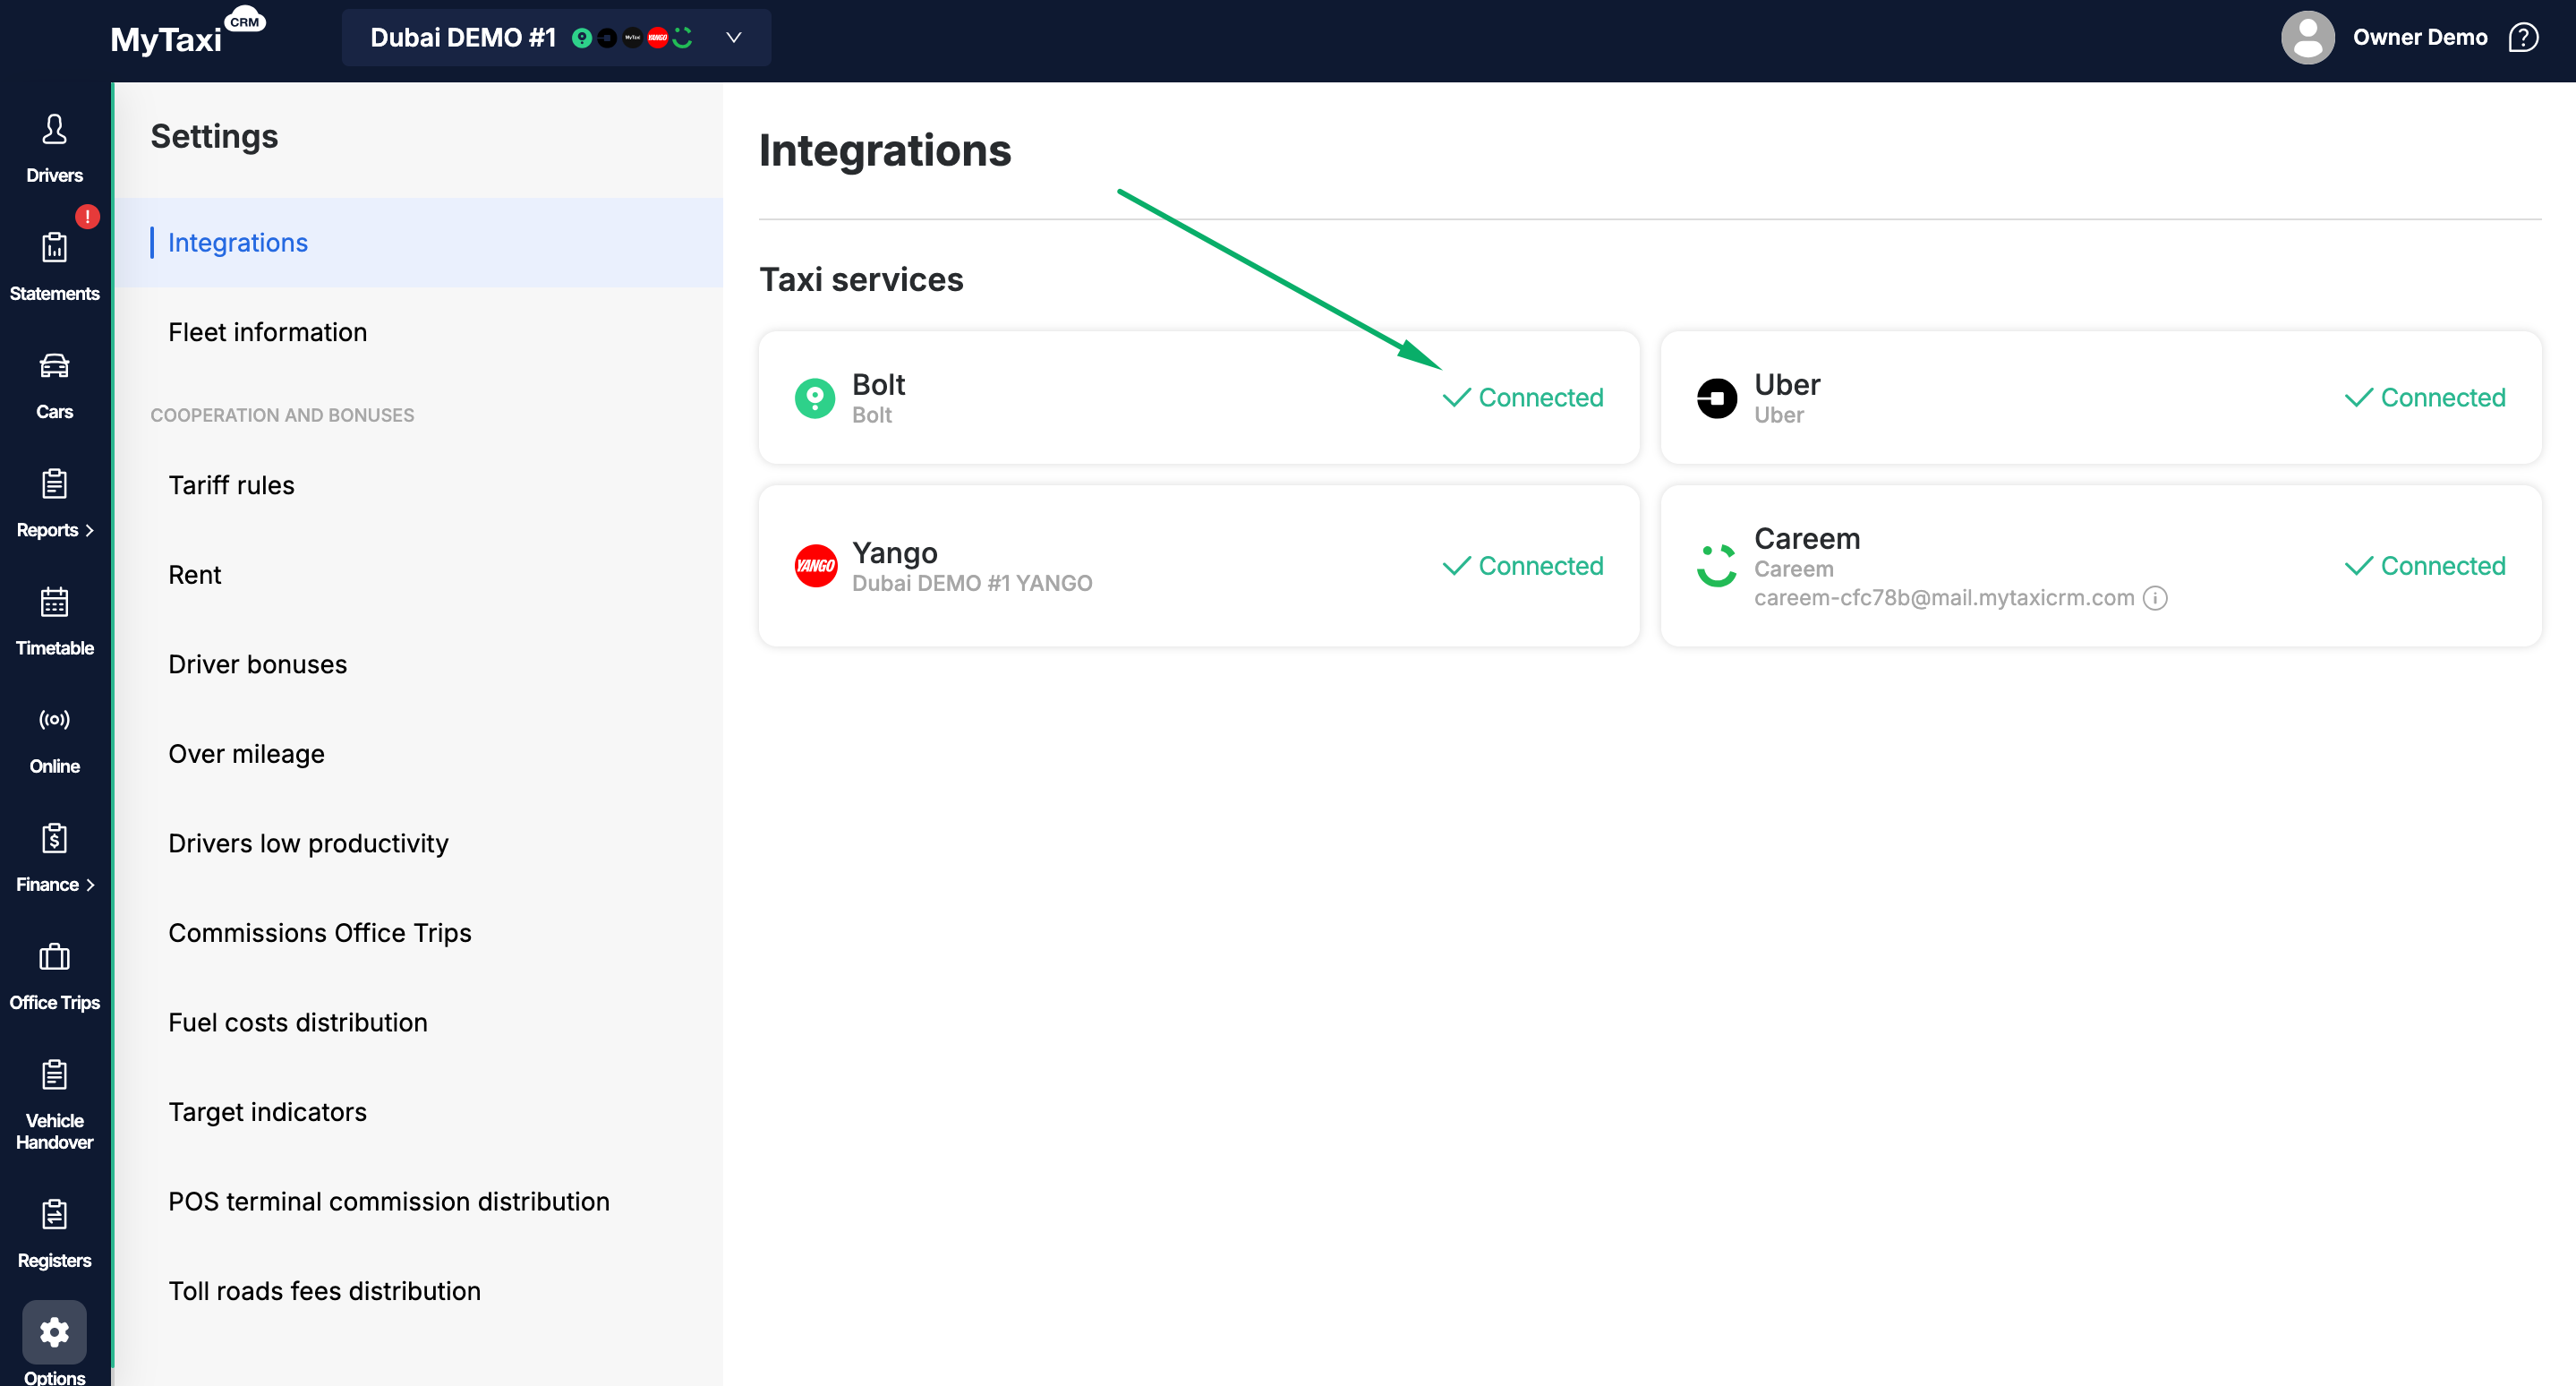Screen dimensions: 2576x1386
Task: Click the red alert badge on Statements
Action: [x=87, y=216]
